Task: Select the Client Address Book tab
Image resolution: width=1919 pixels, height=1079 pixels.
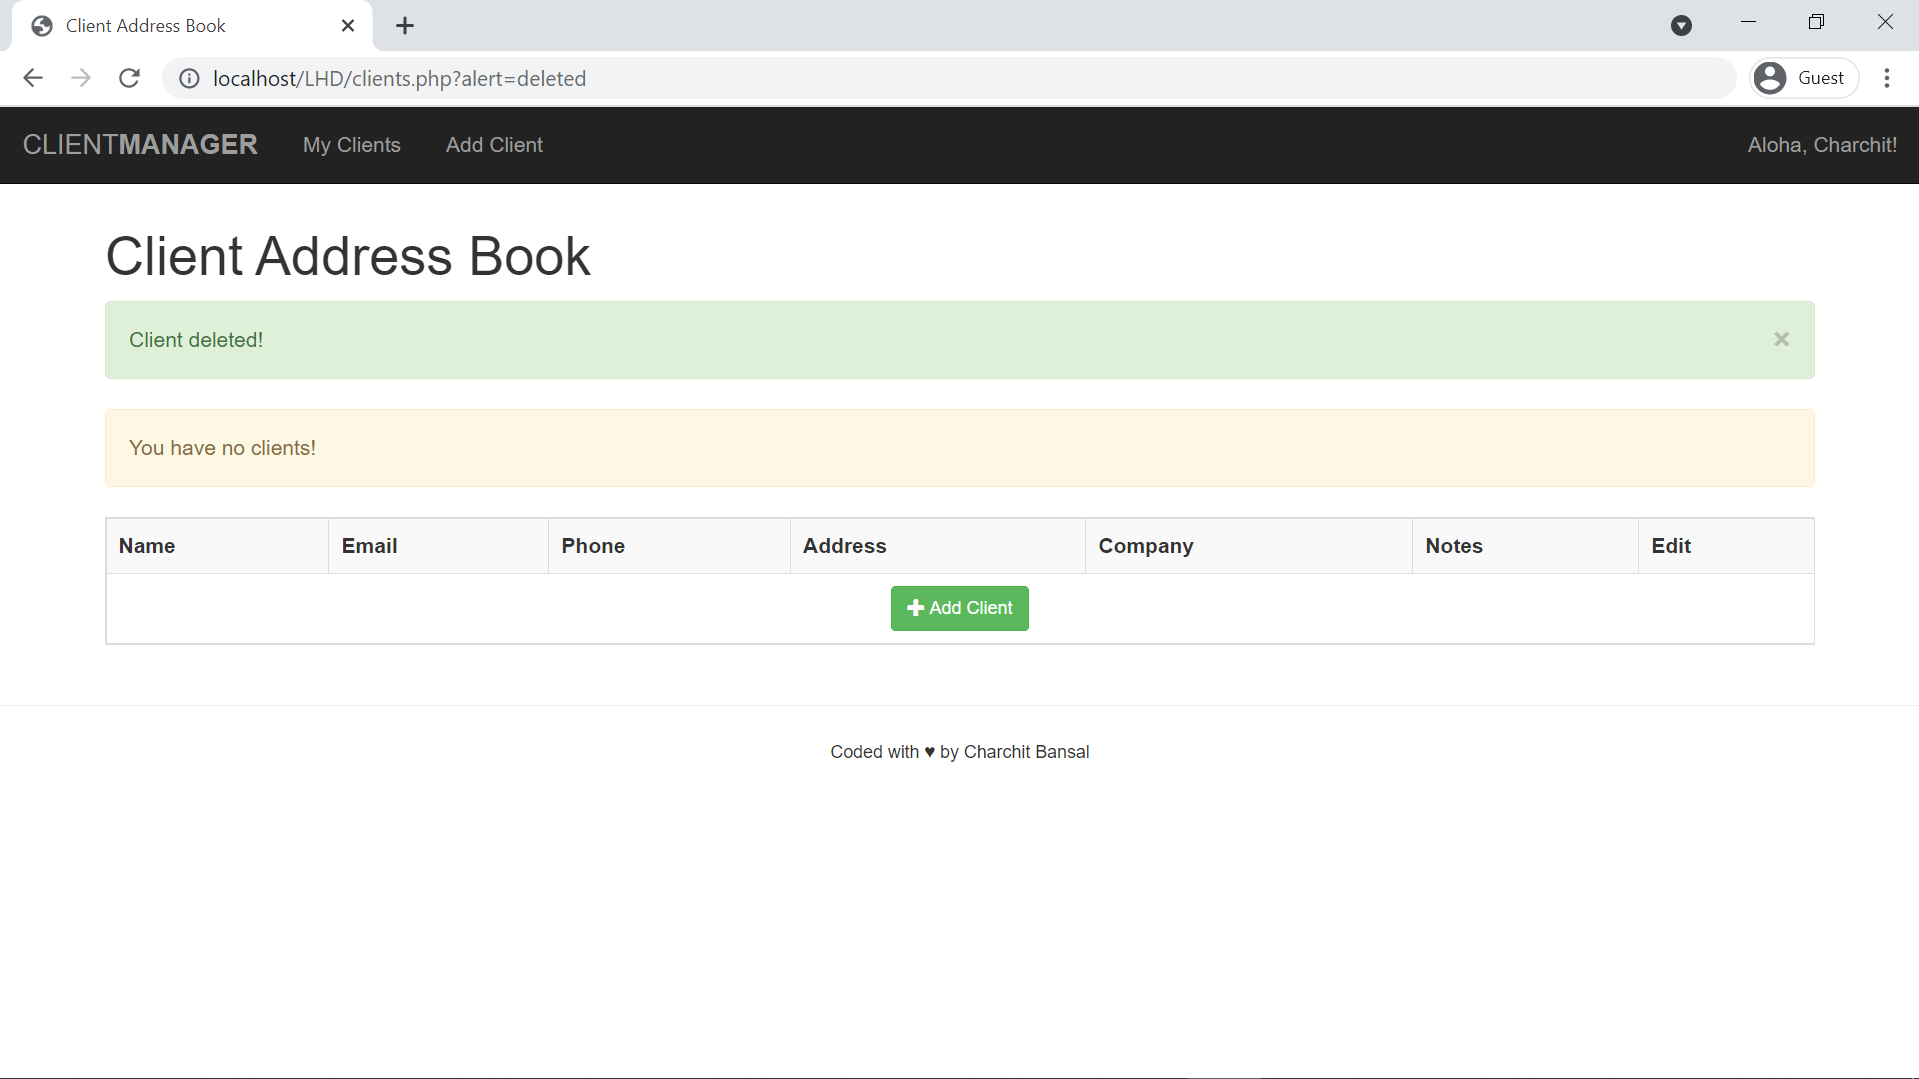Action: click(192, 26)
